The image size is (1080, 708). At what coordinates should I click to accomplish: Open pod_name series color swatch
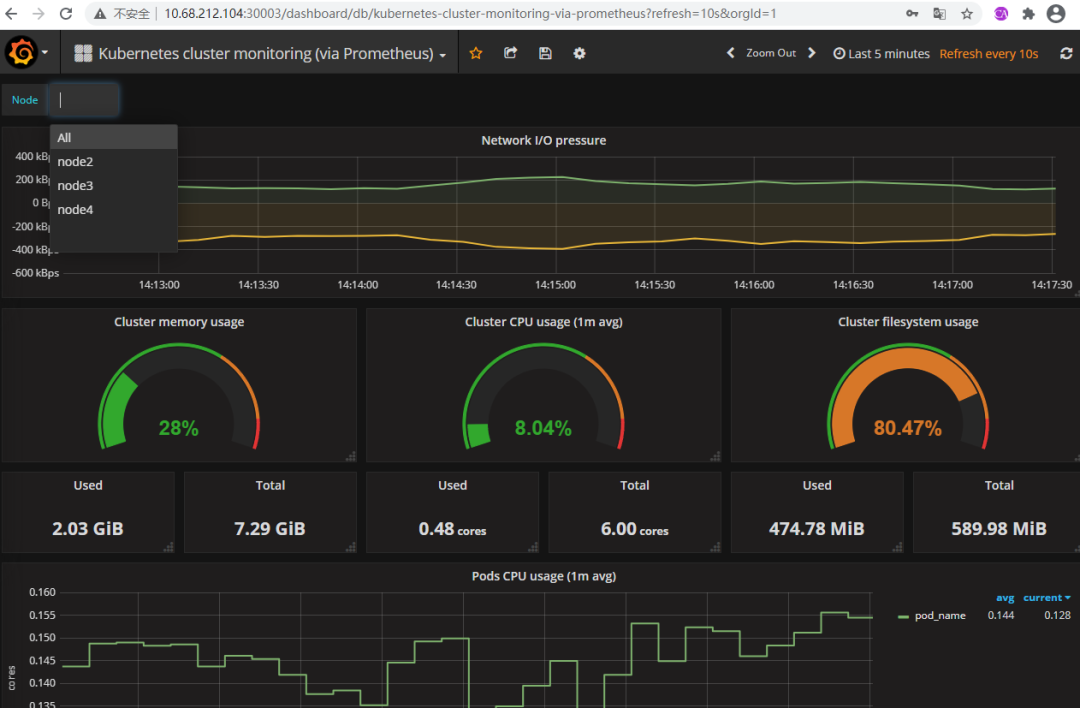click(904, 616)
